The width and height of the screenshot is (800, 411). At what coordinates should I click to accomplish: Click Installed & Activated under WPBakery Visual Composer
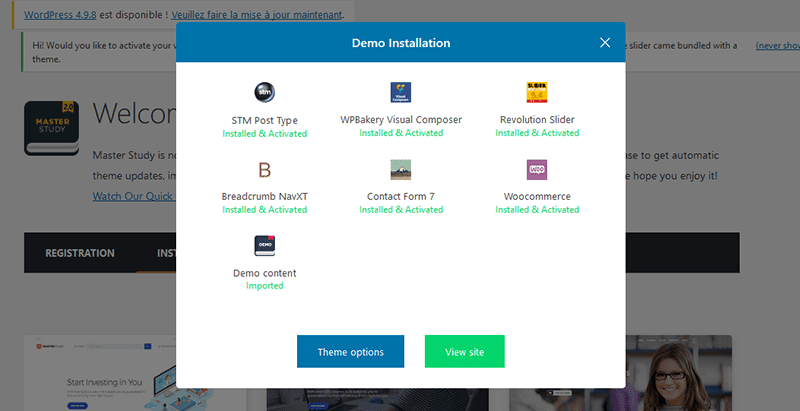click(401, 133)
